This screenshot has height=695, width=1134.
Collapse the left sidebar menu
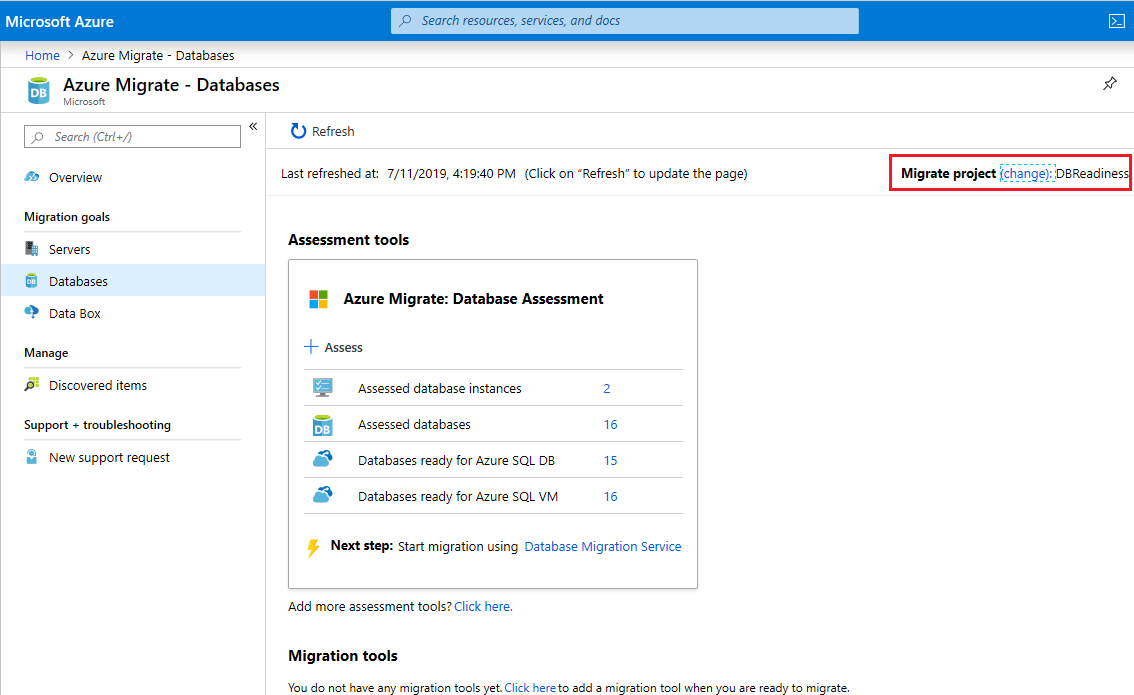pyautogui.click(x=253, y=126)
